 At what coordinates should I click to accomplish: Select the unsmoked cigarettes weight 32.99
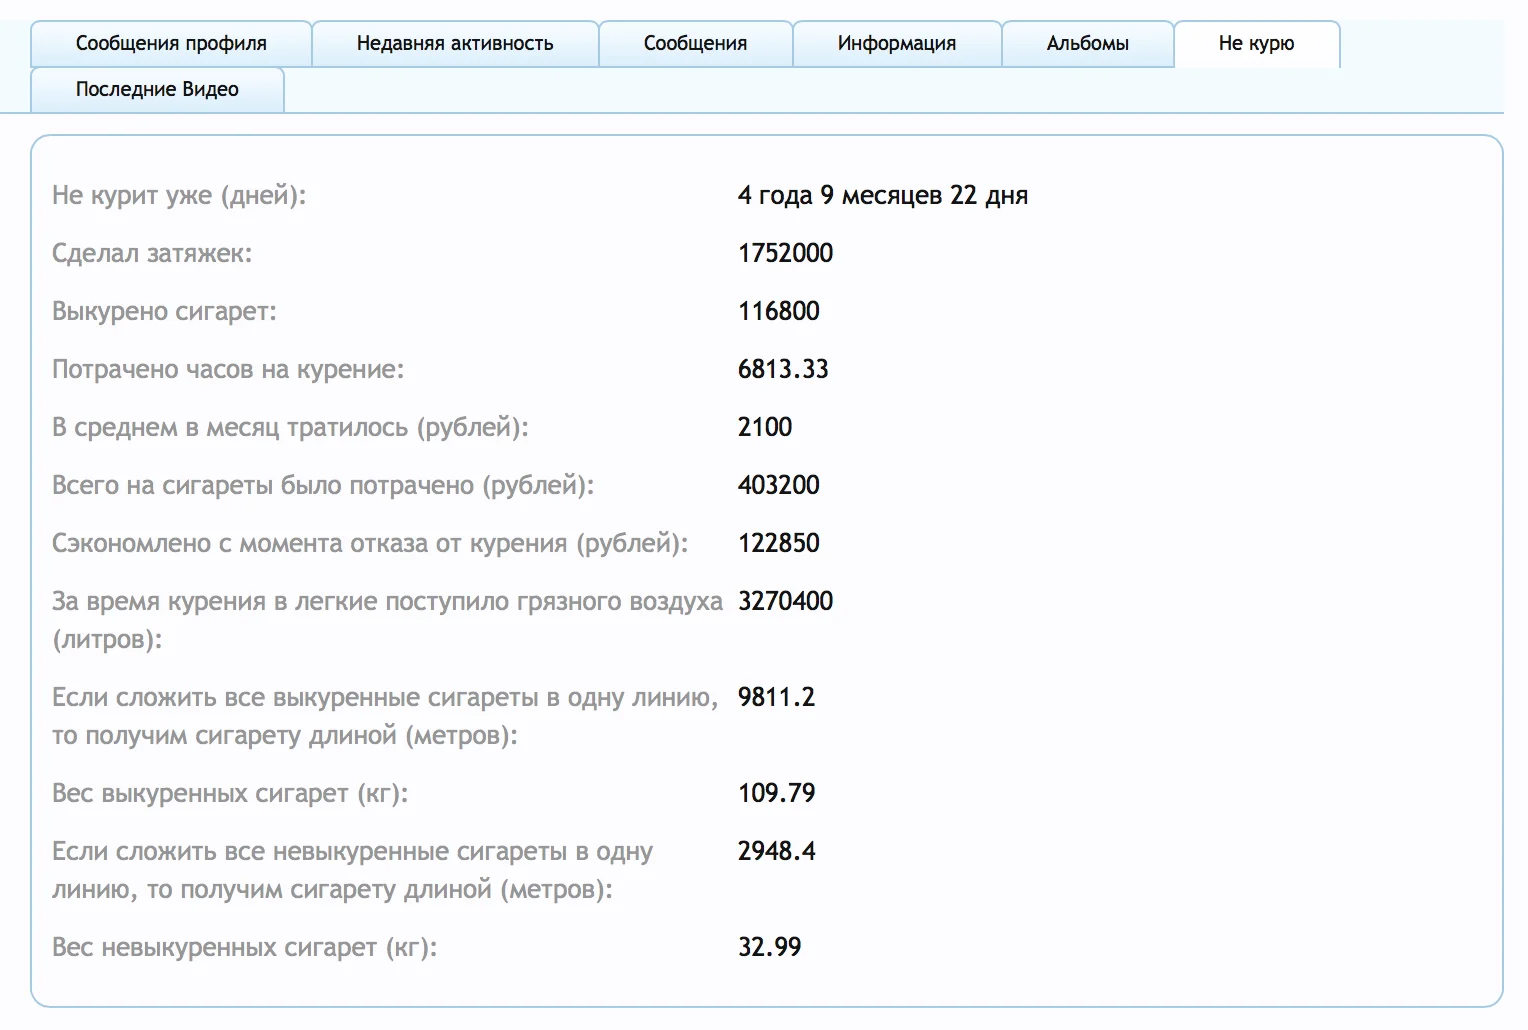click(770, 947)
